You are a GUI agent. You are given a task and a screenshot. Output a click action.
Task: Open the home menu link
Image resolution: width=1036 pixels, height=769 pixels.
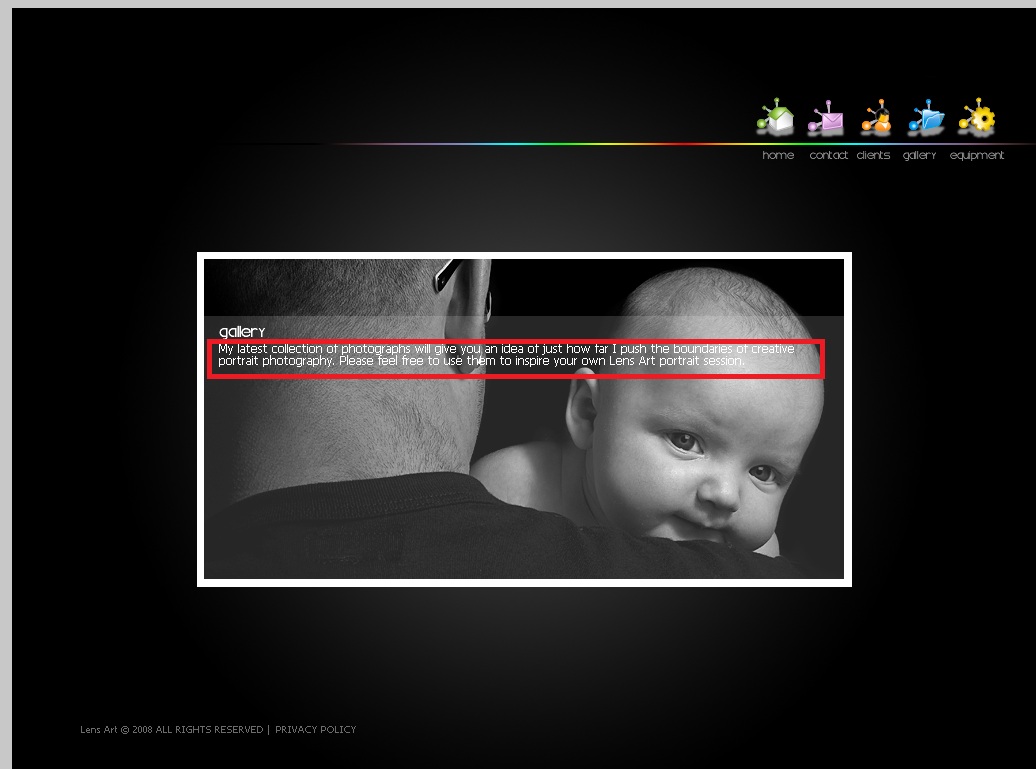click(778, 155)
